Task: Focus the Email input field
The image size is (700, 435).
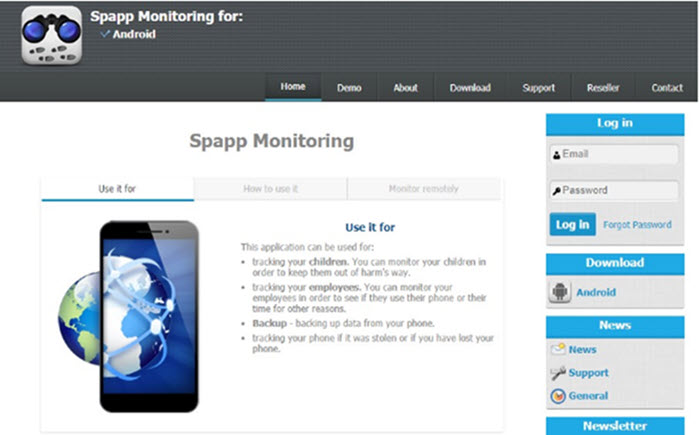Action: point(614,154)
